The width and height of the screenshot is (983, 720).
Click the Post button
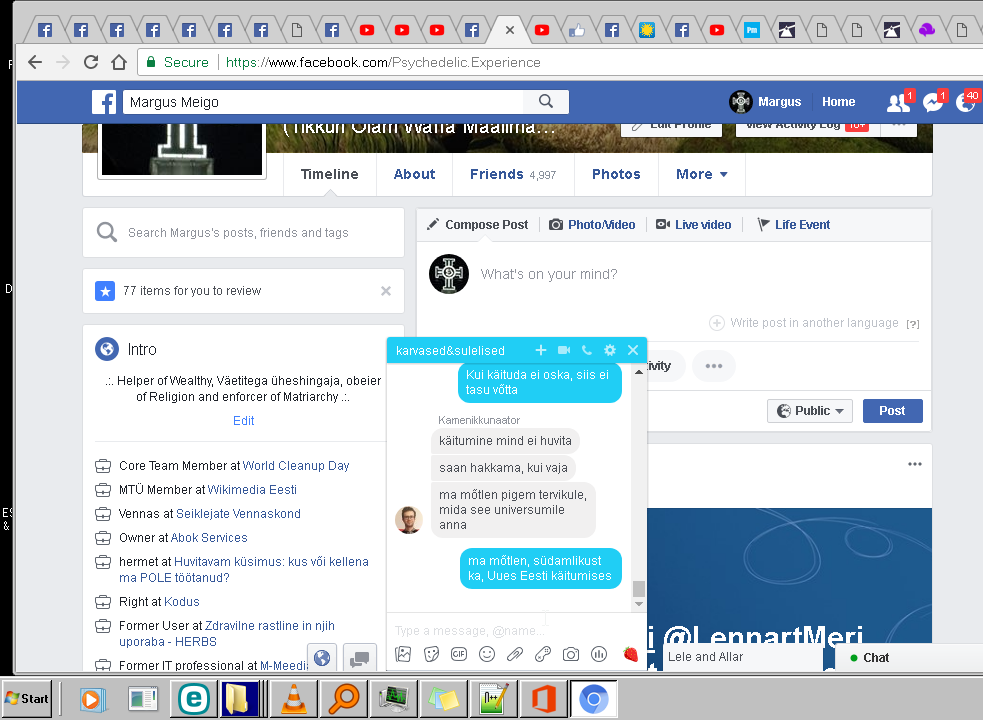[892, 411]
